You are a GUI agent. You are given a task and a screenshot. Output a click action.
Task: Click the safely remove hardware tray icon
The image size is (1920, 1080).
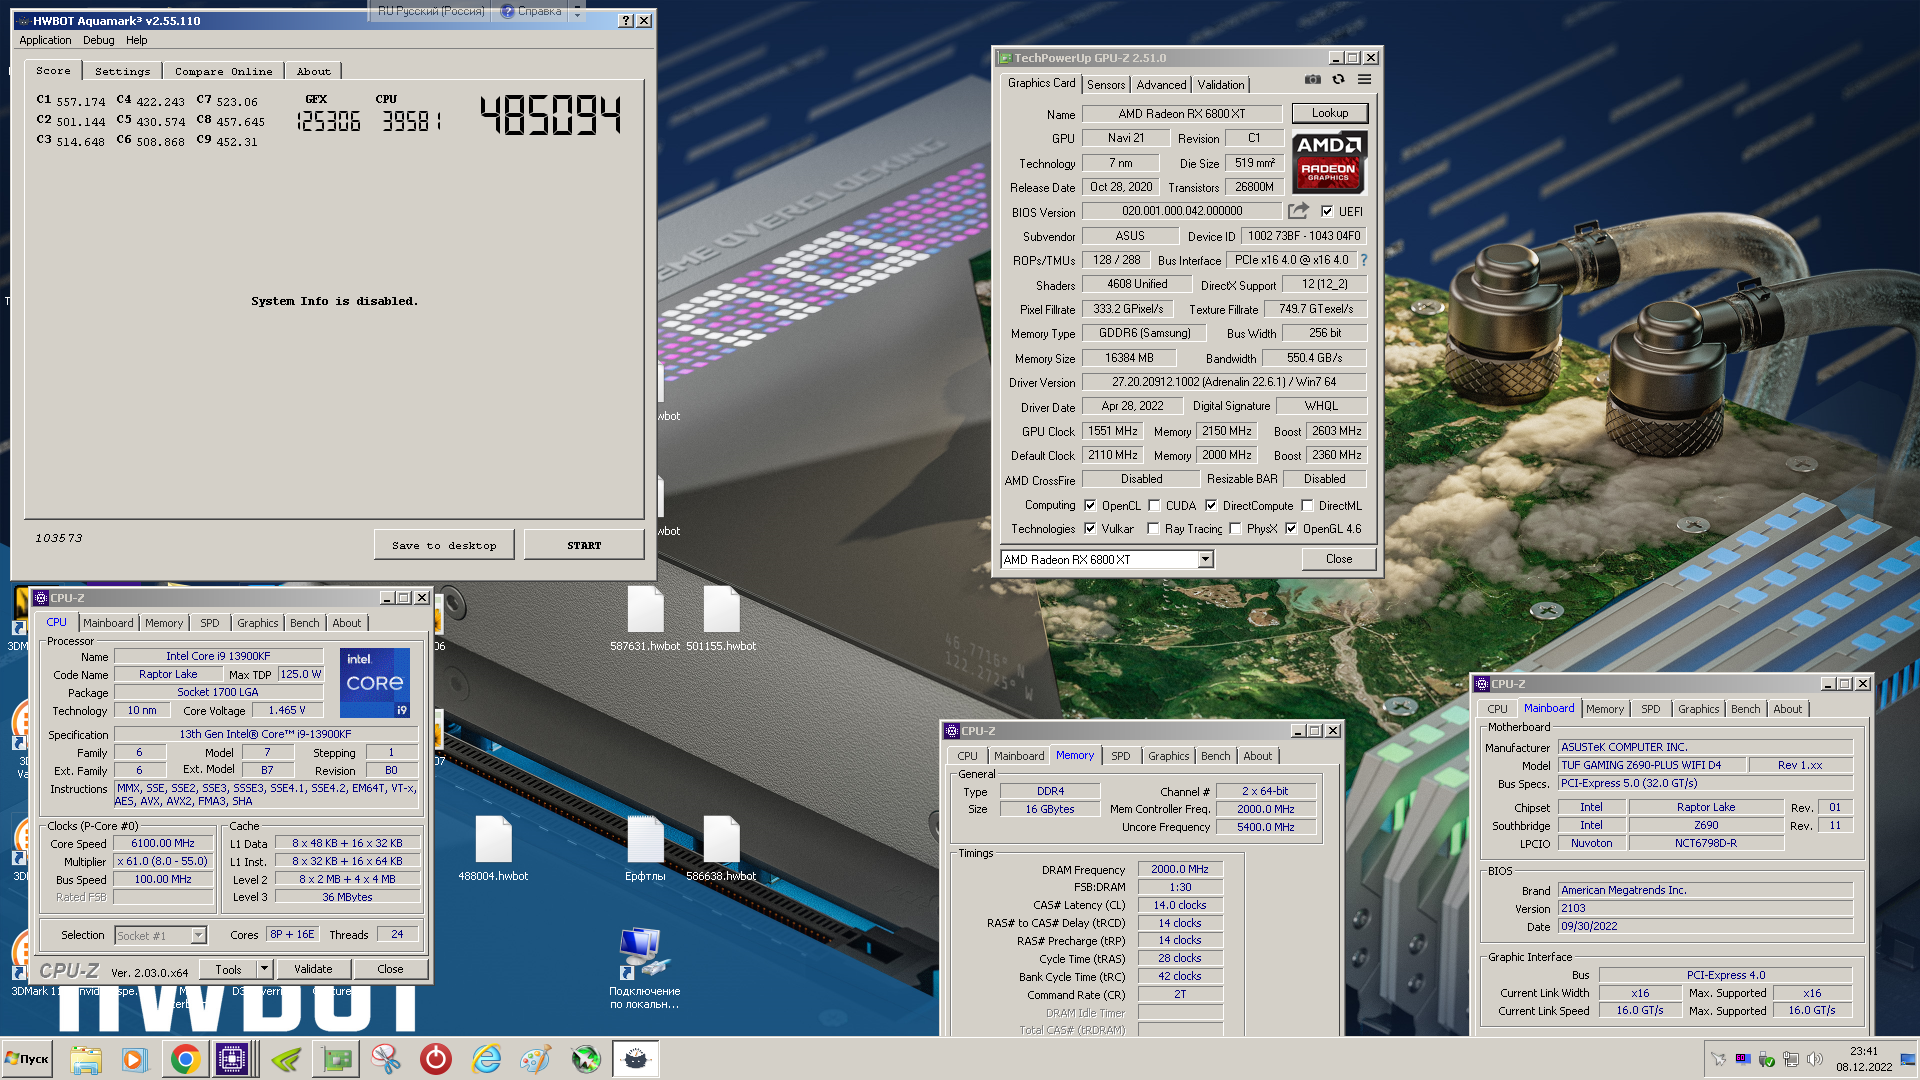click(x=1766, y=1059)
